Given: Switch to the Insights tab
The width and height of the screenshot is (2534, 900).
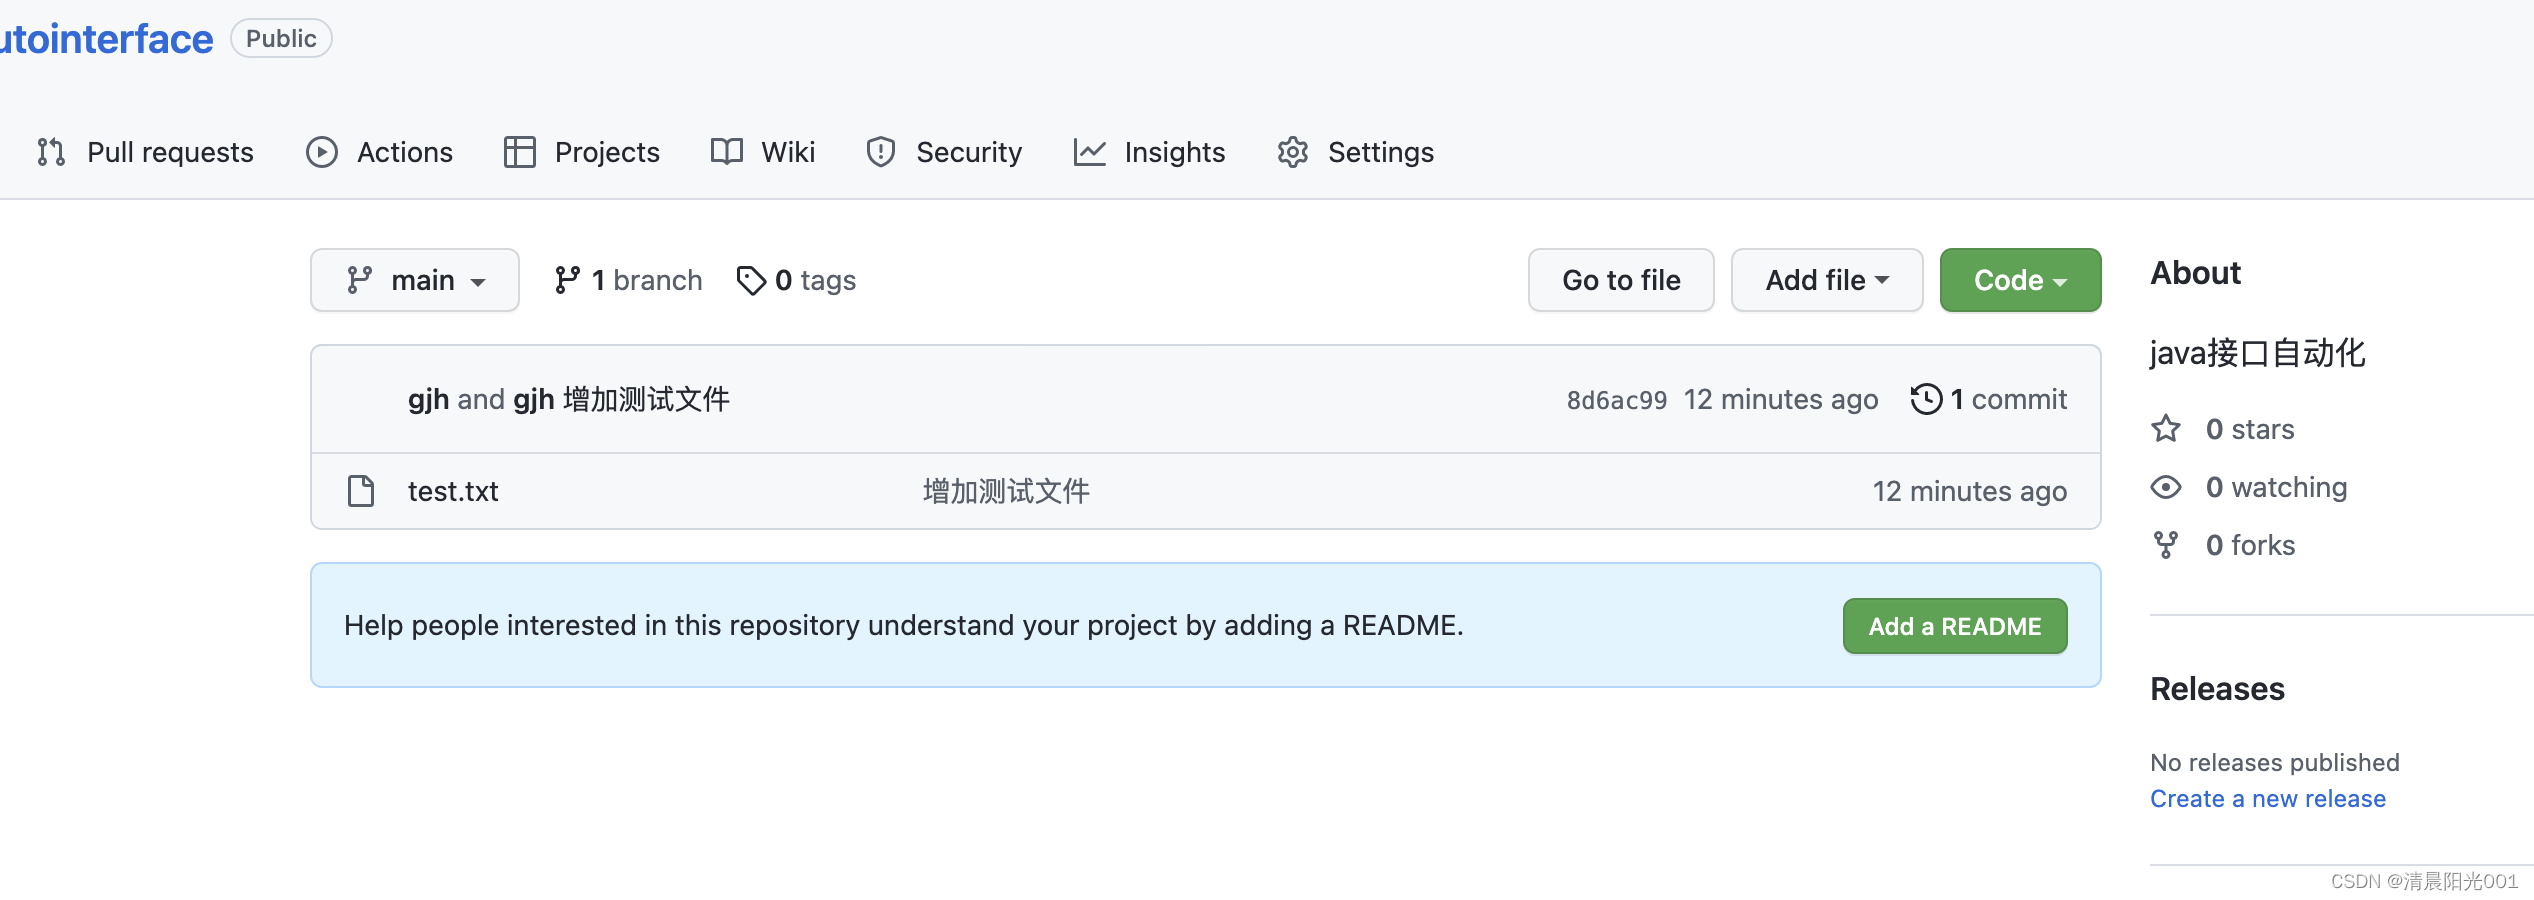Looking at the screenshot, I should [1174, 152].
